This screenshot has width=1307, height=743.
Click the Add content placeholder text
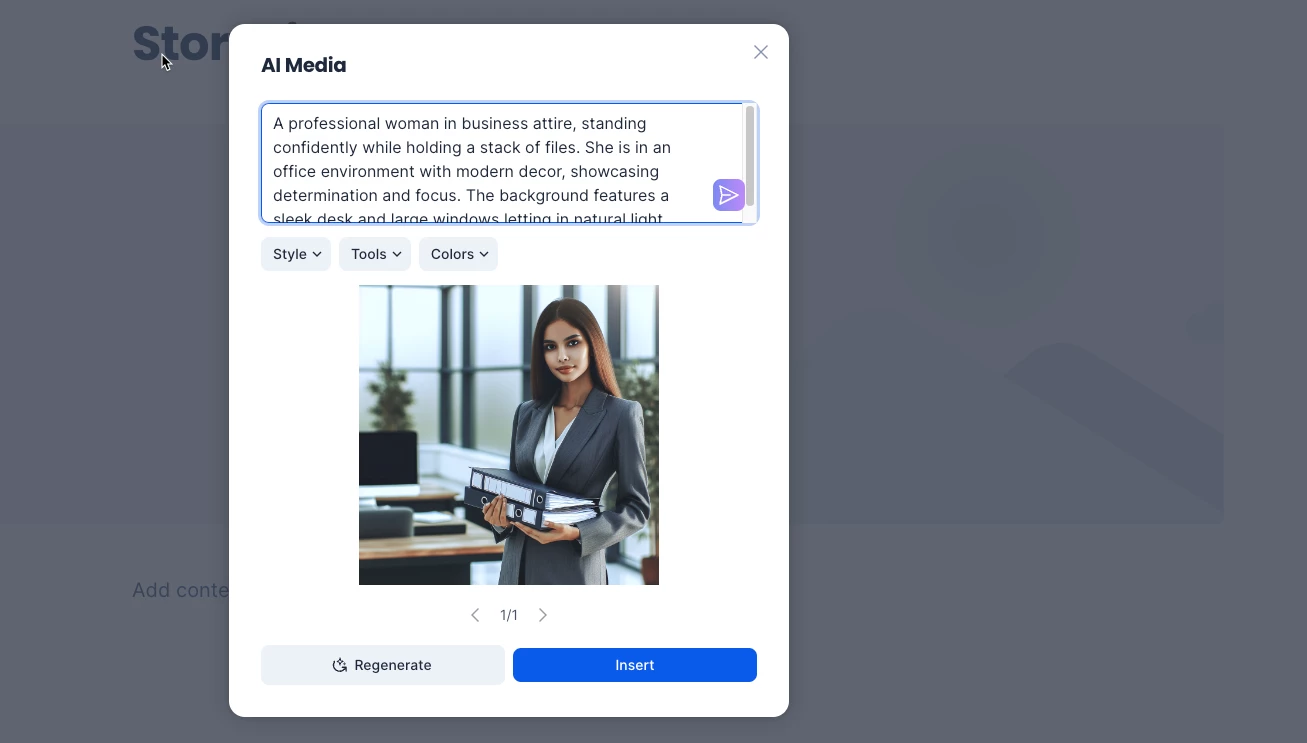click(x=181, y=590)
